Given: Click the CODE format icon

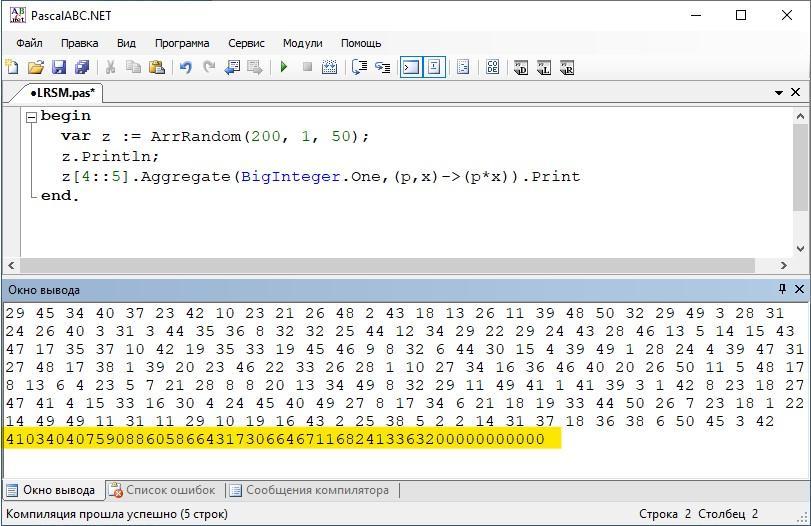Looking at the screenshot, I should click(492, 67).
